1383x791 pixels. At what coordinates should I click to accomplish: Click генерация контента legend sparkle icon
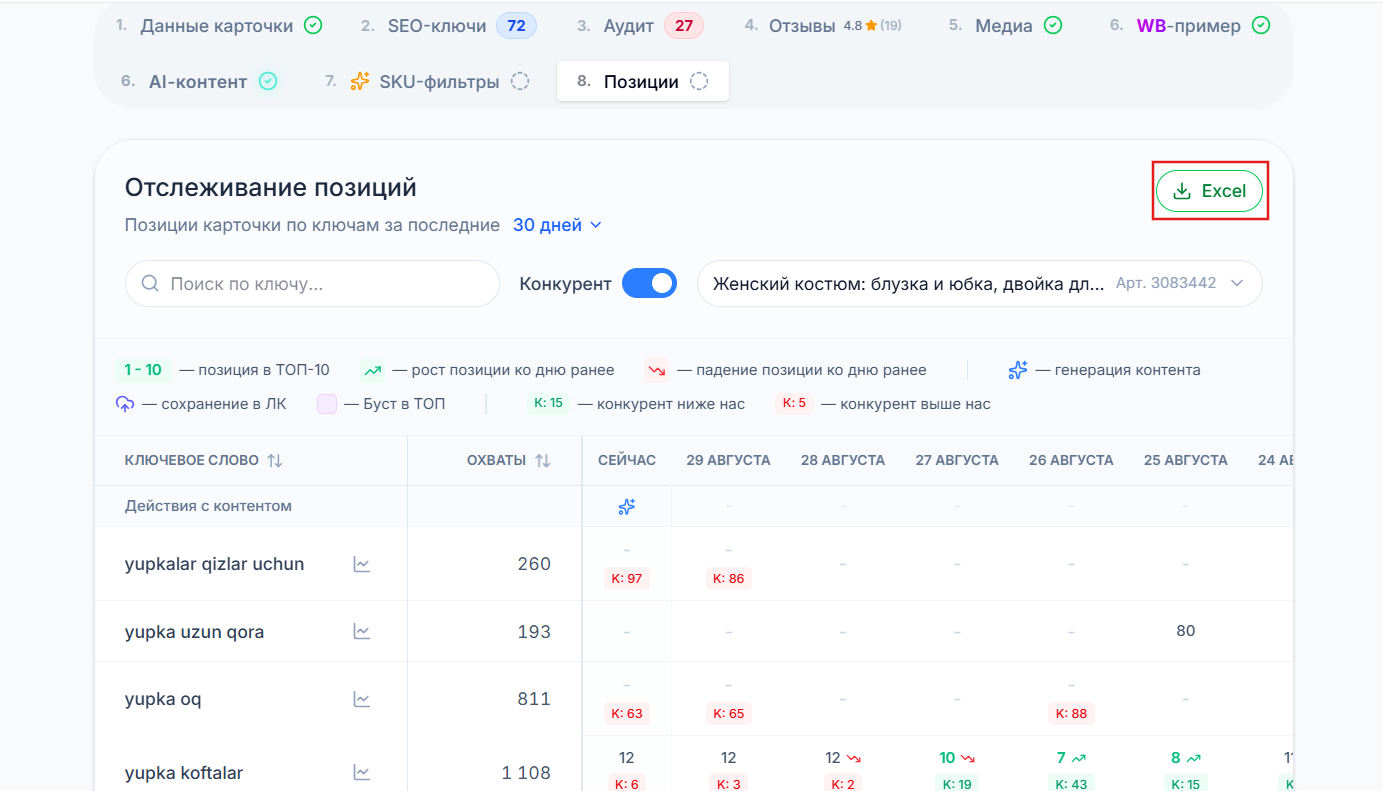click(1018, 370)
